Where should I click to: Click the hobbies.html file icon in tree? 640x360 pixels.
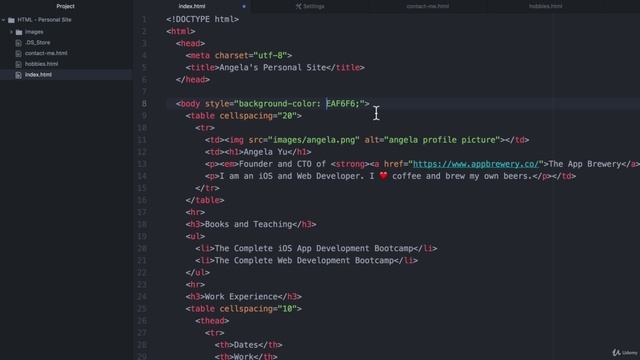(x=18, y=64)
